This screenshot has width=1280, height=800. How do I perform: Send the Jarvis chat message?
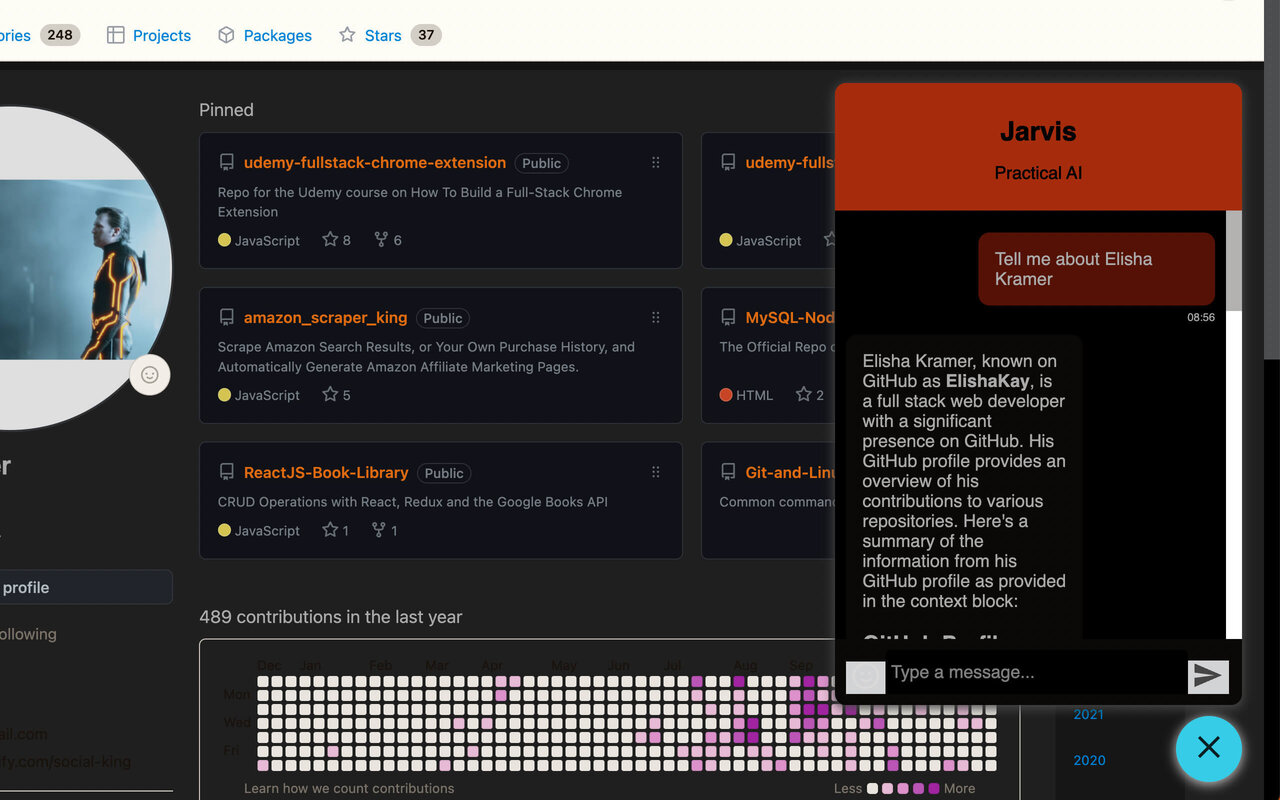tap(1208, 676)
